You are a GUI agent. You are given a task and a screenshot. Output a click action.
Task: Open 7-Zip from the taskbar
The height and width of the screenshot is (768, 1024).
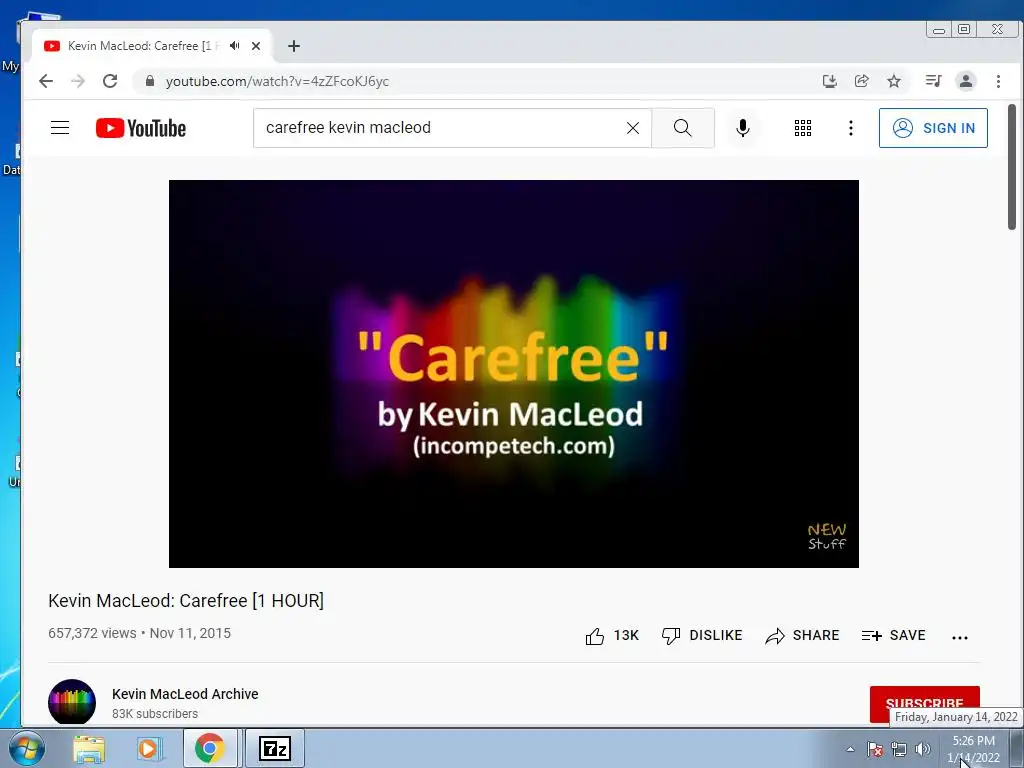click(x=275, y=748)
